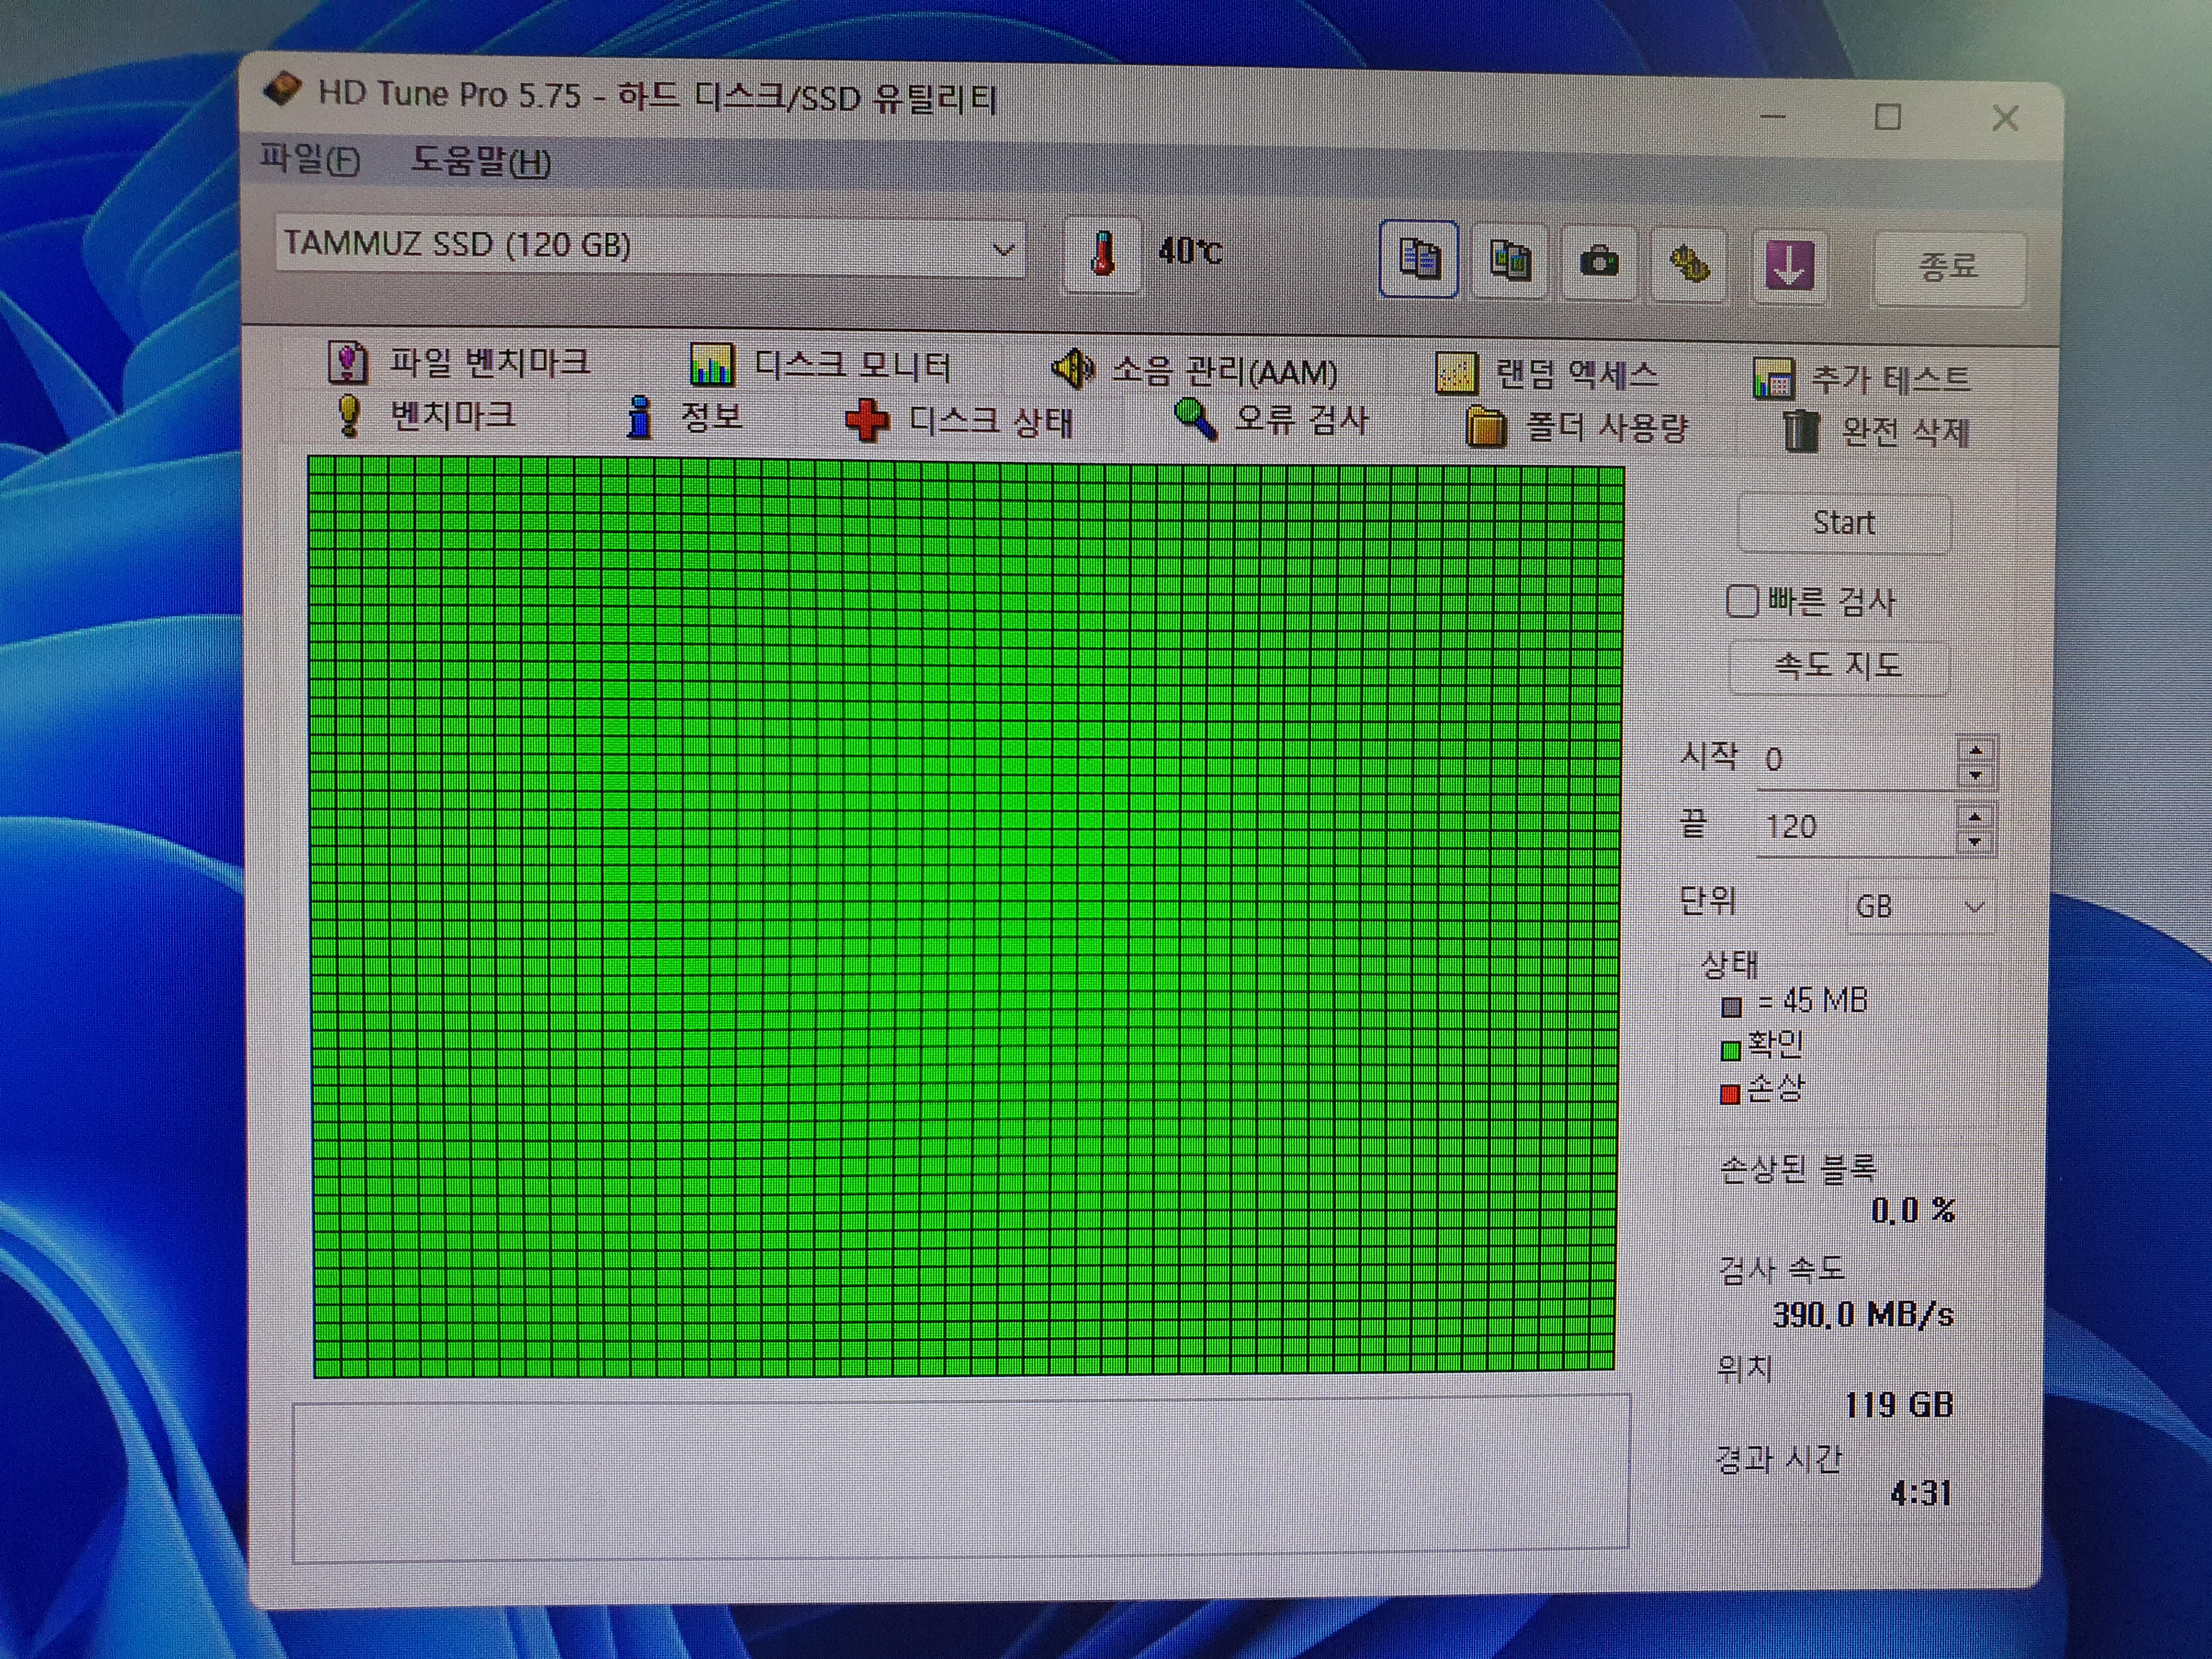Increase the 시작 value with up arrow
Viewport: 2212px width, 1659px height.
point(1975,749)
